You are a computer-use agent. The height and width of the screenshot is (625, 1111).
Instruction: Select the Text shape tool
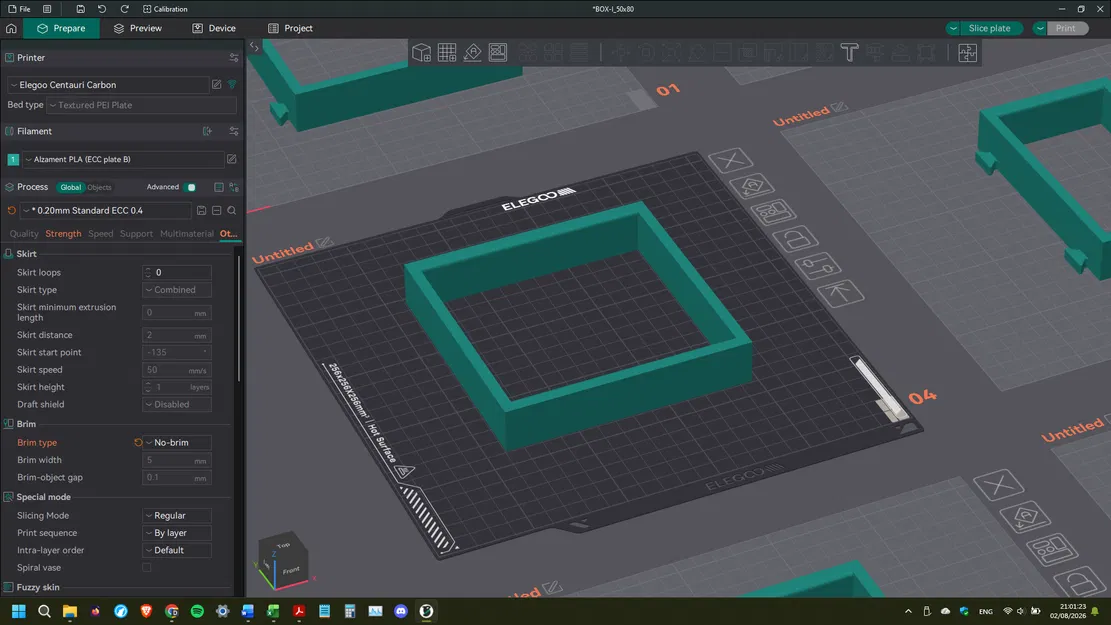(x=850, y=52)
